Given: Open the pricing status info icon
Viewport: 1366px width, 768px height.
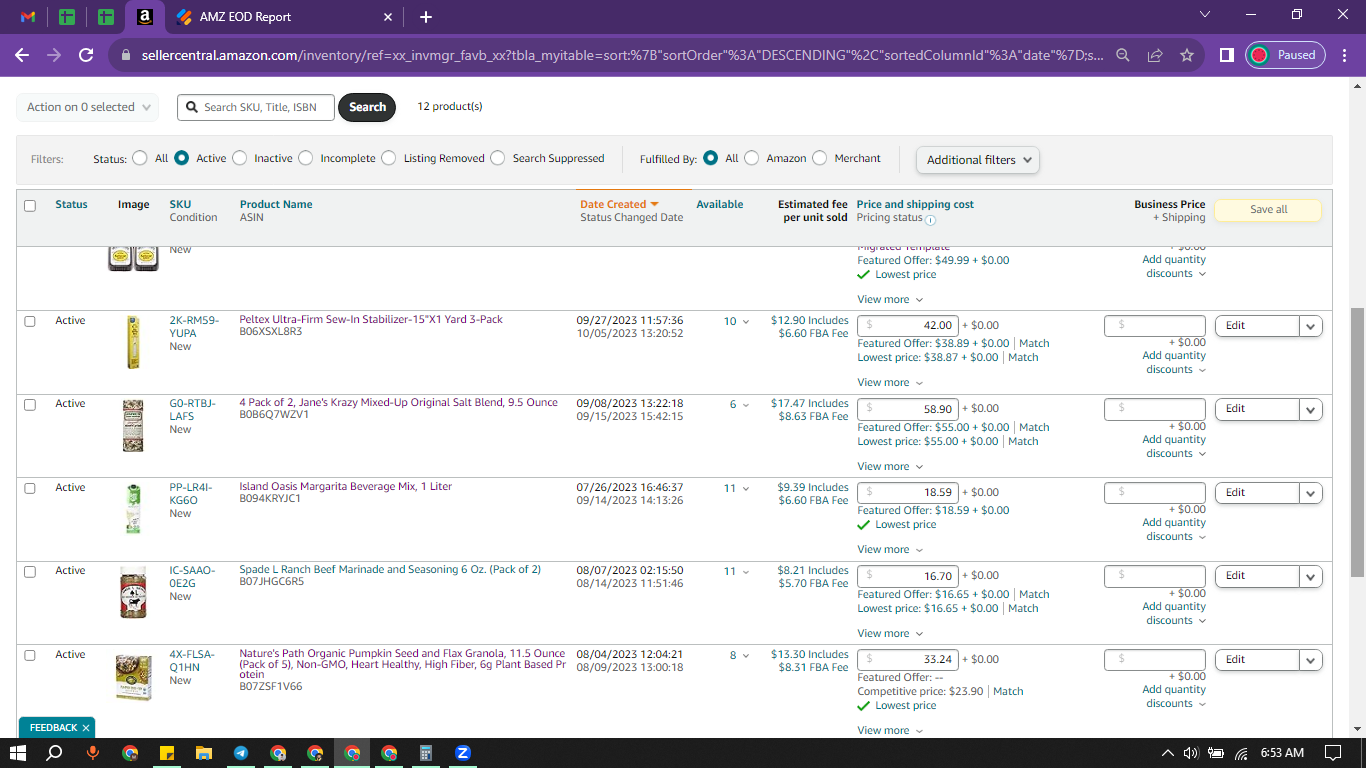Looking at the screenshot, I should tap(930, 220).
